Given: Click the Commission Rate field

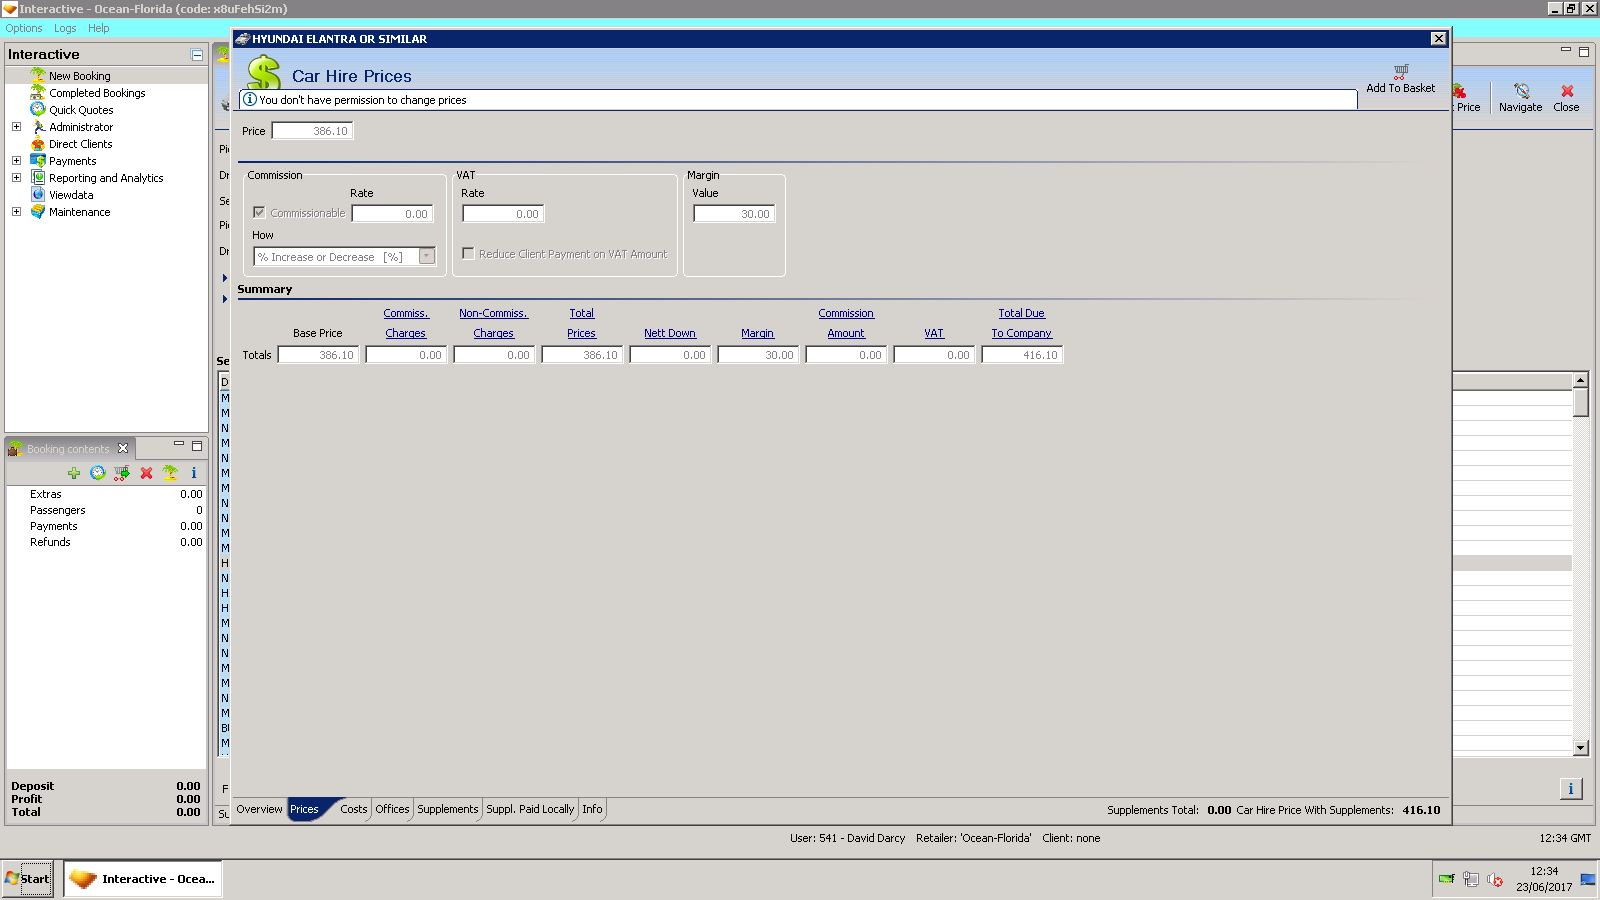Looking at the screenshot, I should click(392, 214).
